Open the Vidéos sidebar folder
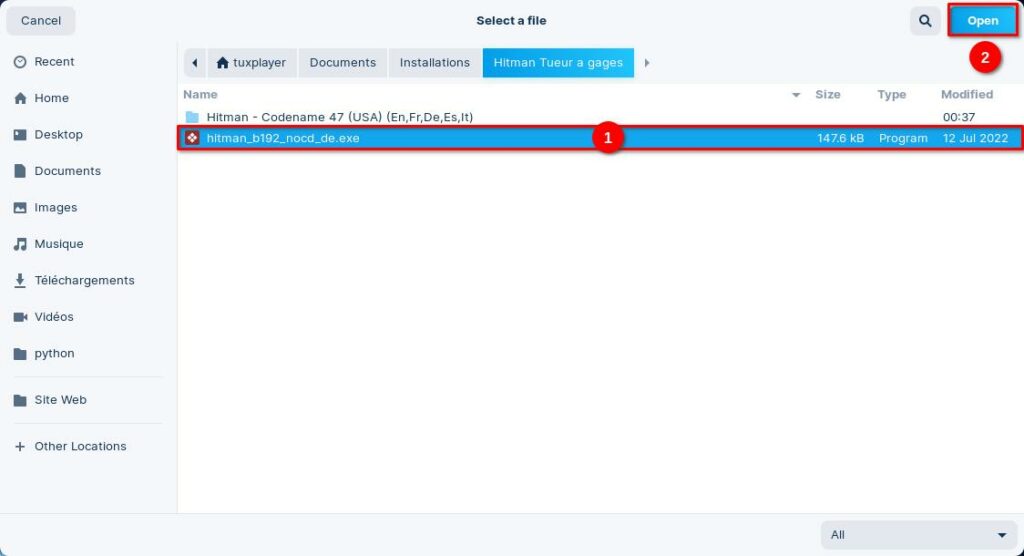The image size is (1024, 556). coord(54,317)
